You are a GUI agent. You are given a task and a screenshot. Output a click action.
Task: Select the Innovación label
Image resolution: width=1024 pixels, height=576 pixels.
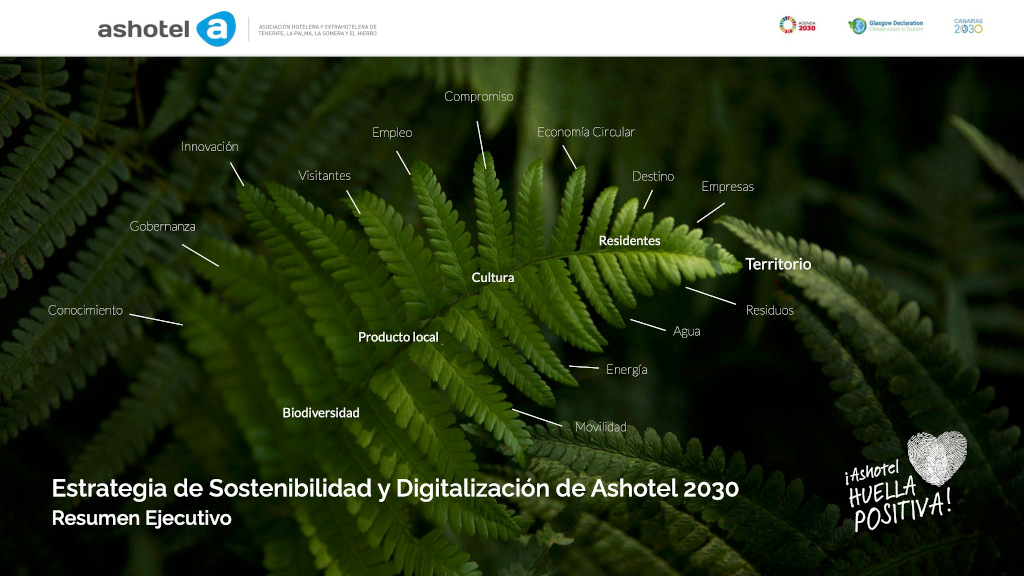[209, 147]
